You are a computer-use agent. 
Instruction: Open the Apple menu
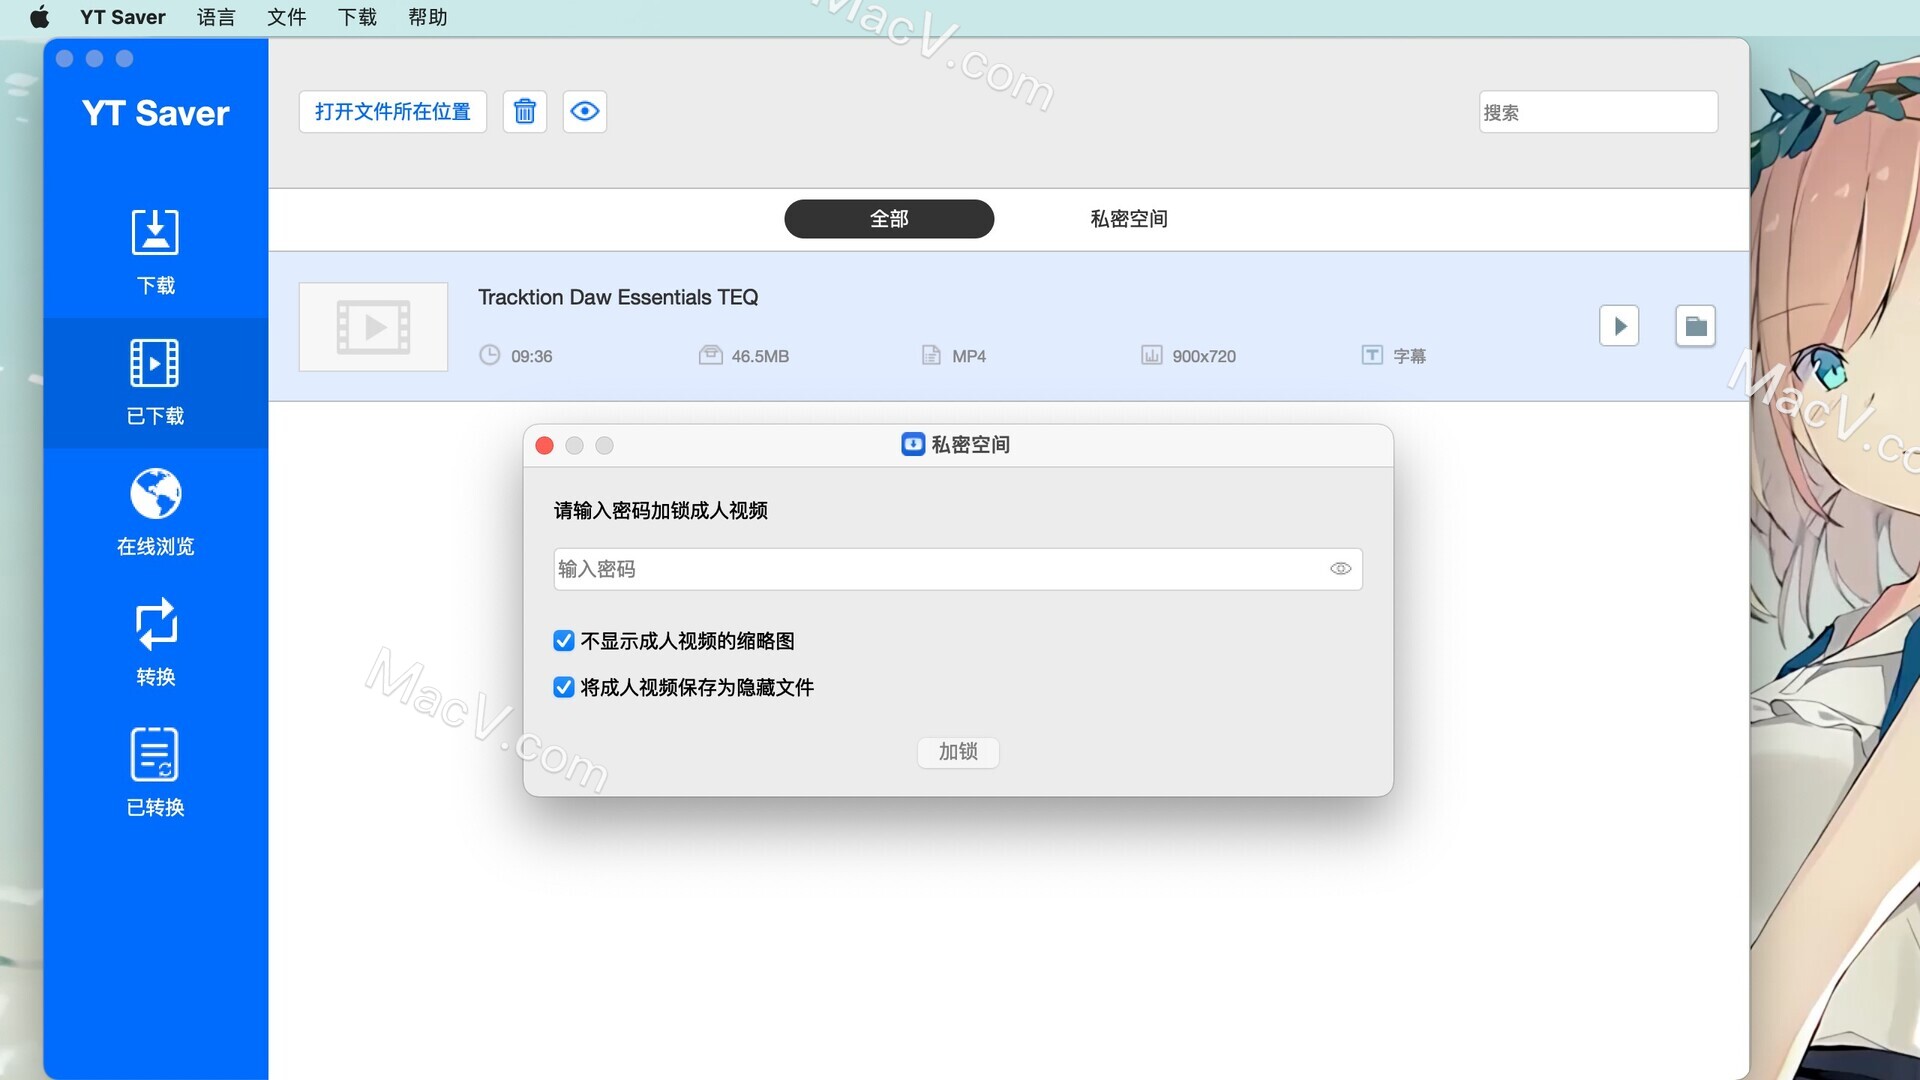(x=40, y=17)
